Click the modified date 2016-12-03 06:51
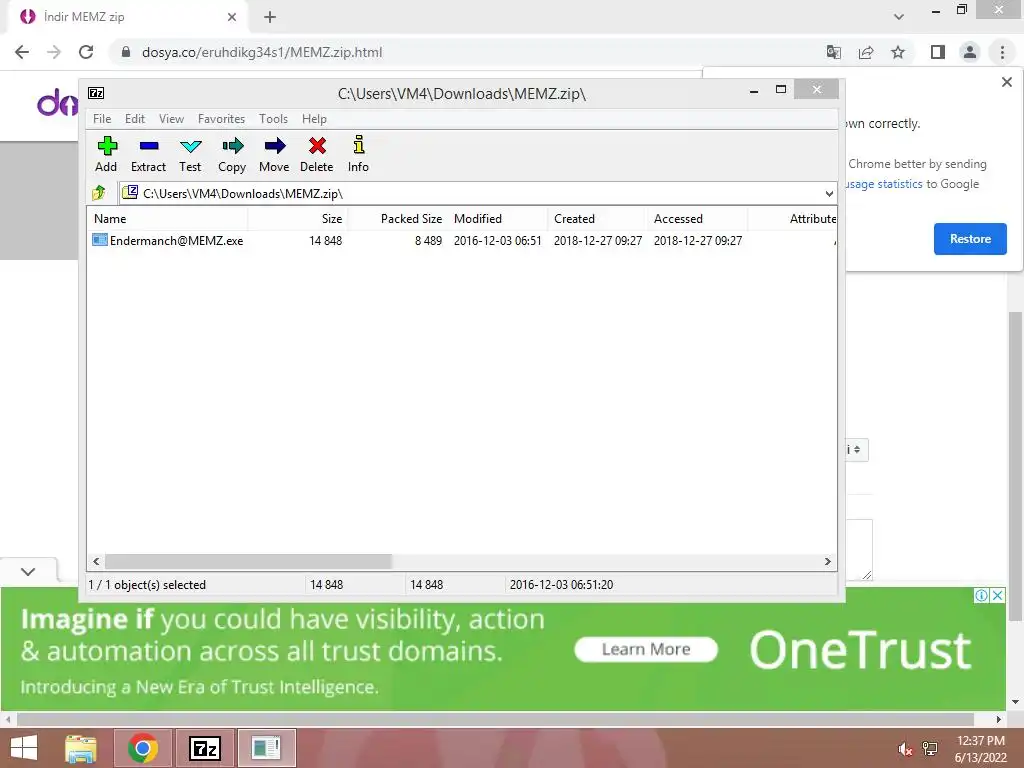1024x768 pixels. pyautogui.click(x=498, y=240)
